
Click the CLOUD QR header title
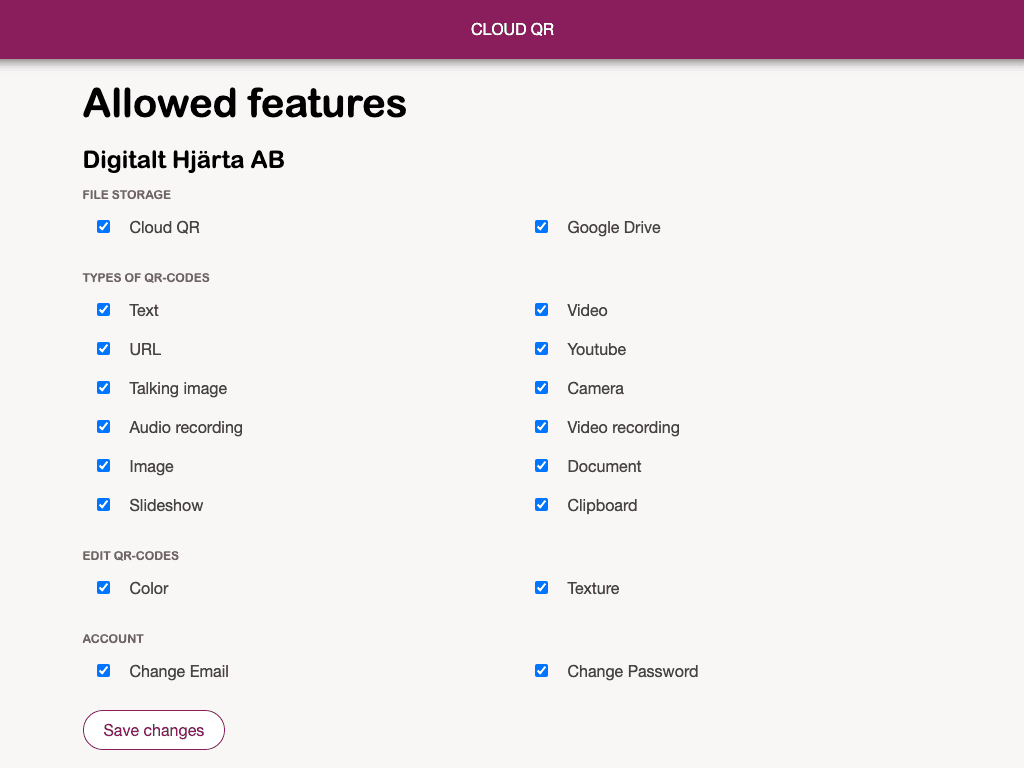point(512,29)
